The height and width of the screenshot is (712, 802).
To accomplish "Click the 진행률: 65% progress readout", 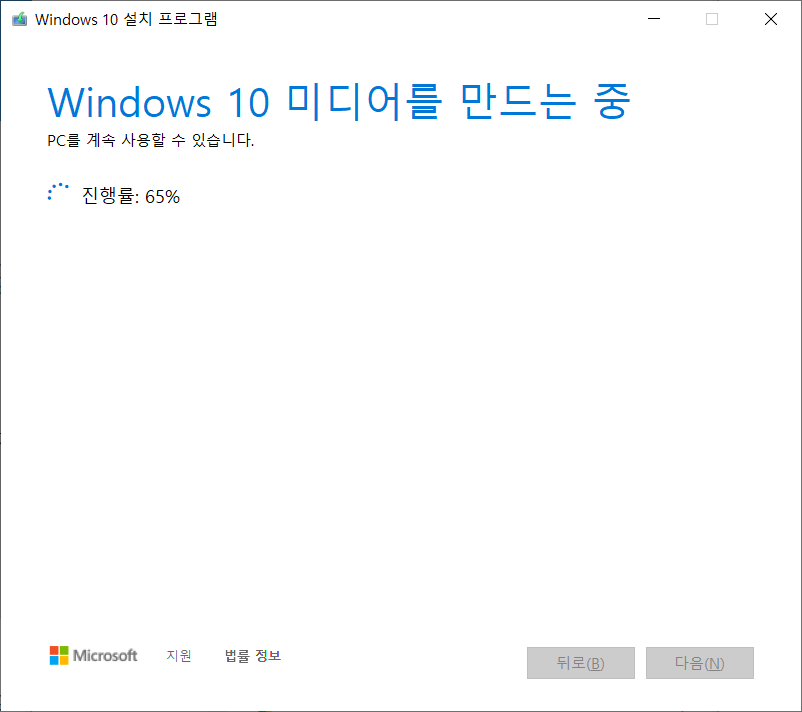I will click(130, 196).
